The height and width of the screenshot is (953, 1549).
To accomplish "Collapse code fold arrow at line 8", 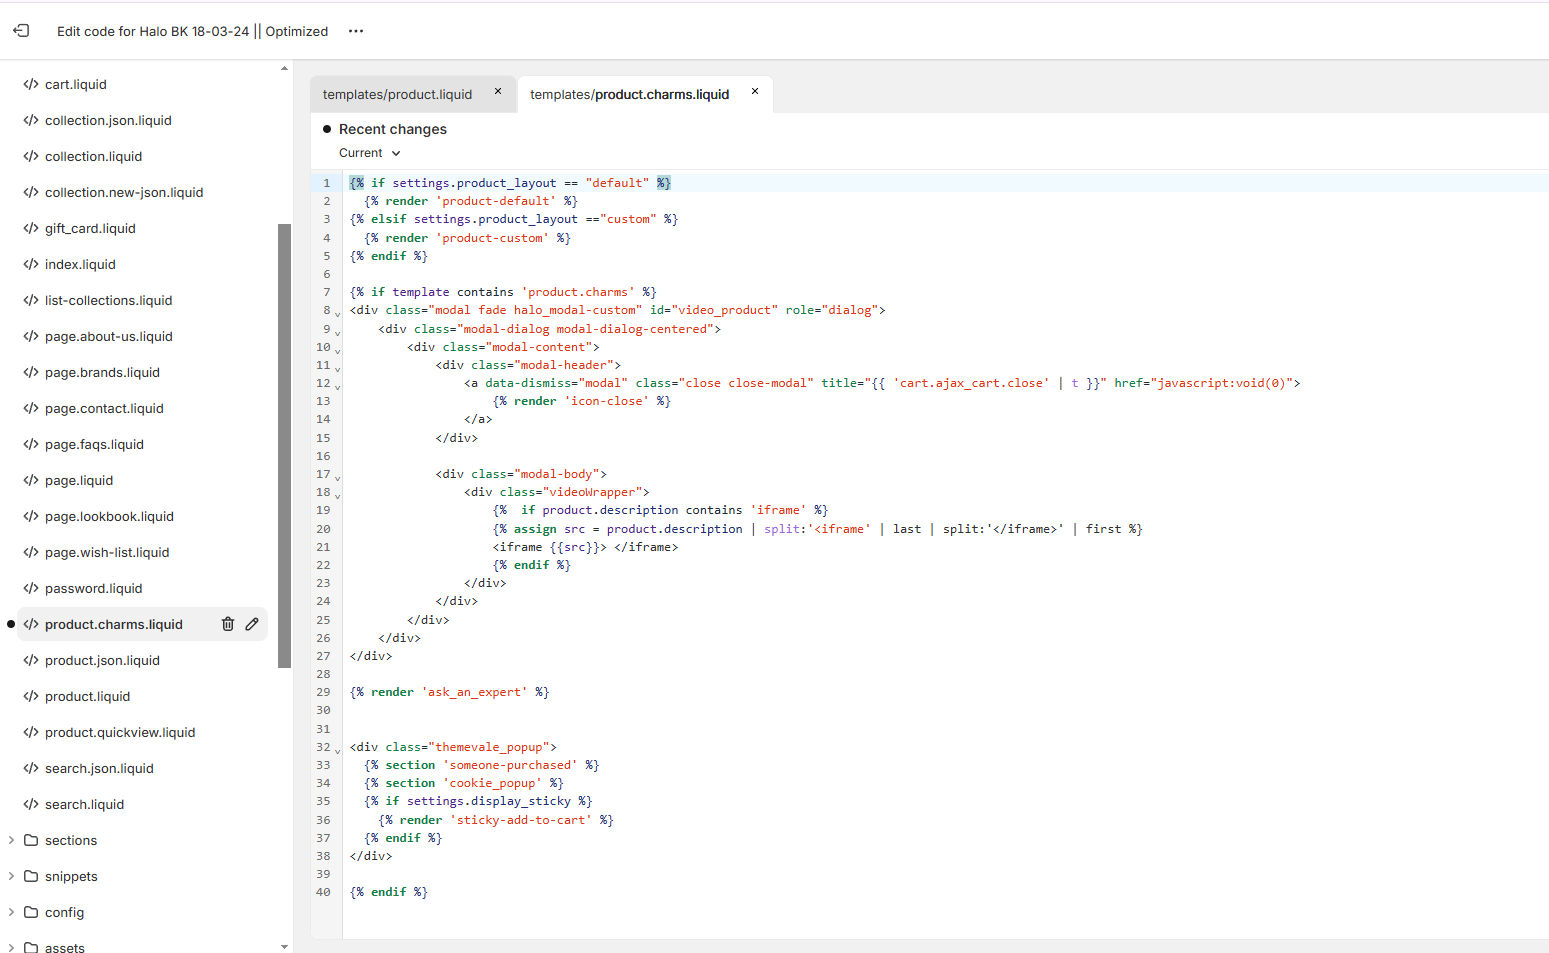I will coord(337,313).
